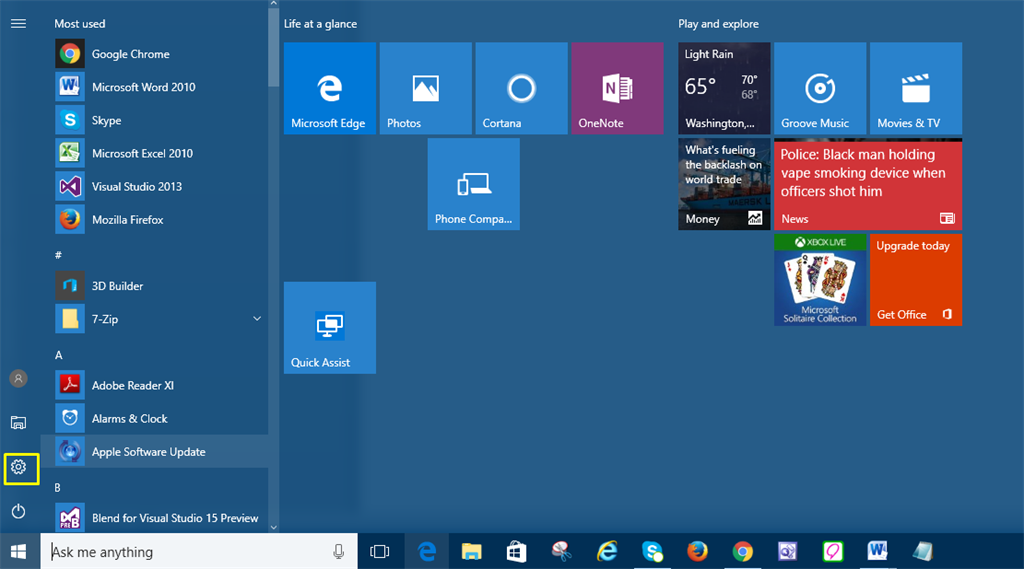The height and width of the screenshot is (569, 1024).
Task: Open Google Chrome from Most used
Action: point(130,54)
